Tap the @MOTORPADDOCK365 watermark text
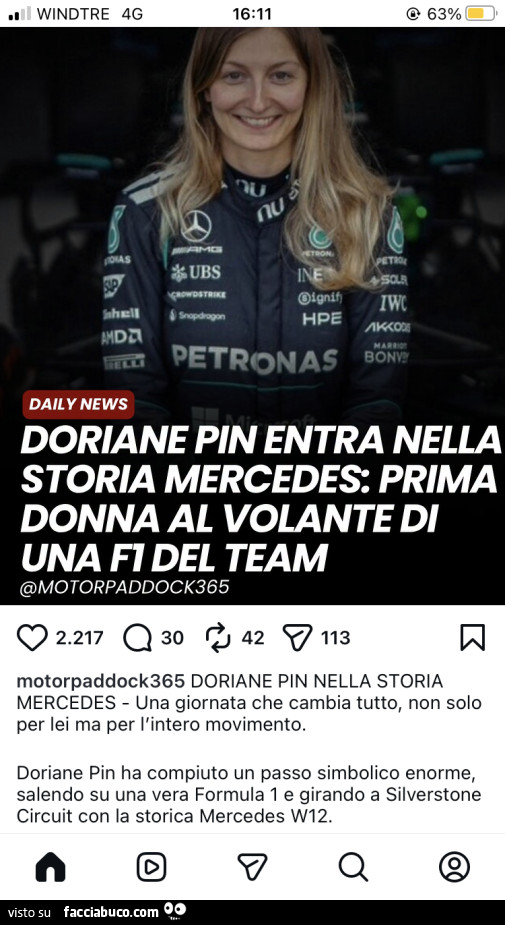505x925 pixels. (124, 588)
